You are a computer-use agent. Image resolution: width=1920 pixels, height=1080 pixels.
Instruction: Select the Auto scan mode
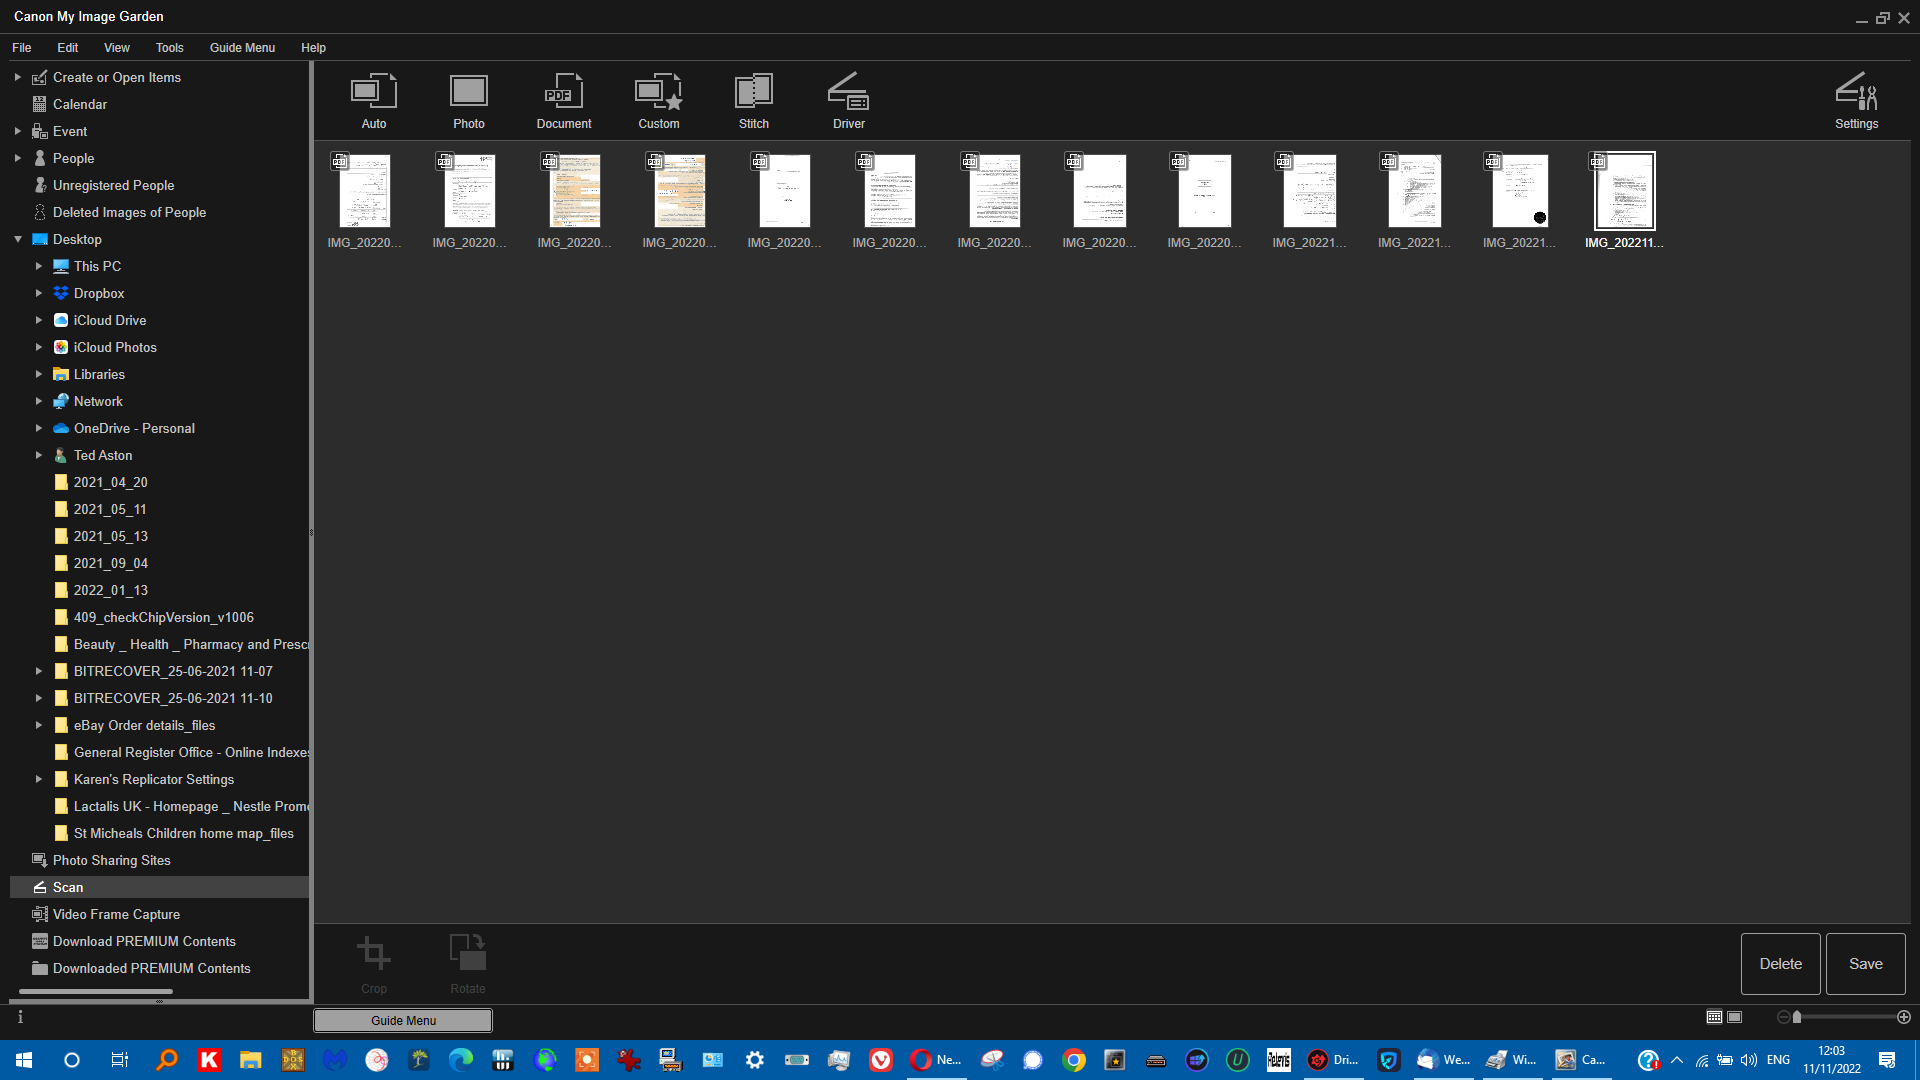point(374,99)
